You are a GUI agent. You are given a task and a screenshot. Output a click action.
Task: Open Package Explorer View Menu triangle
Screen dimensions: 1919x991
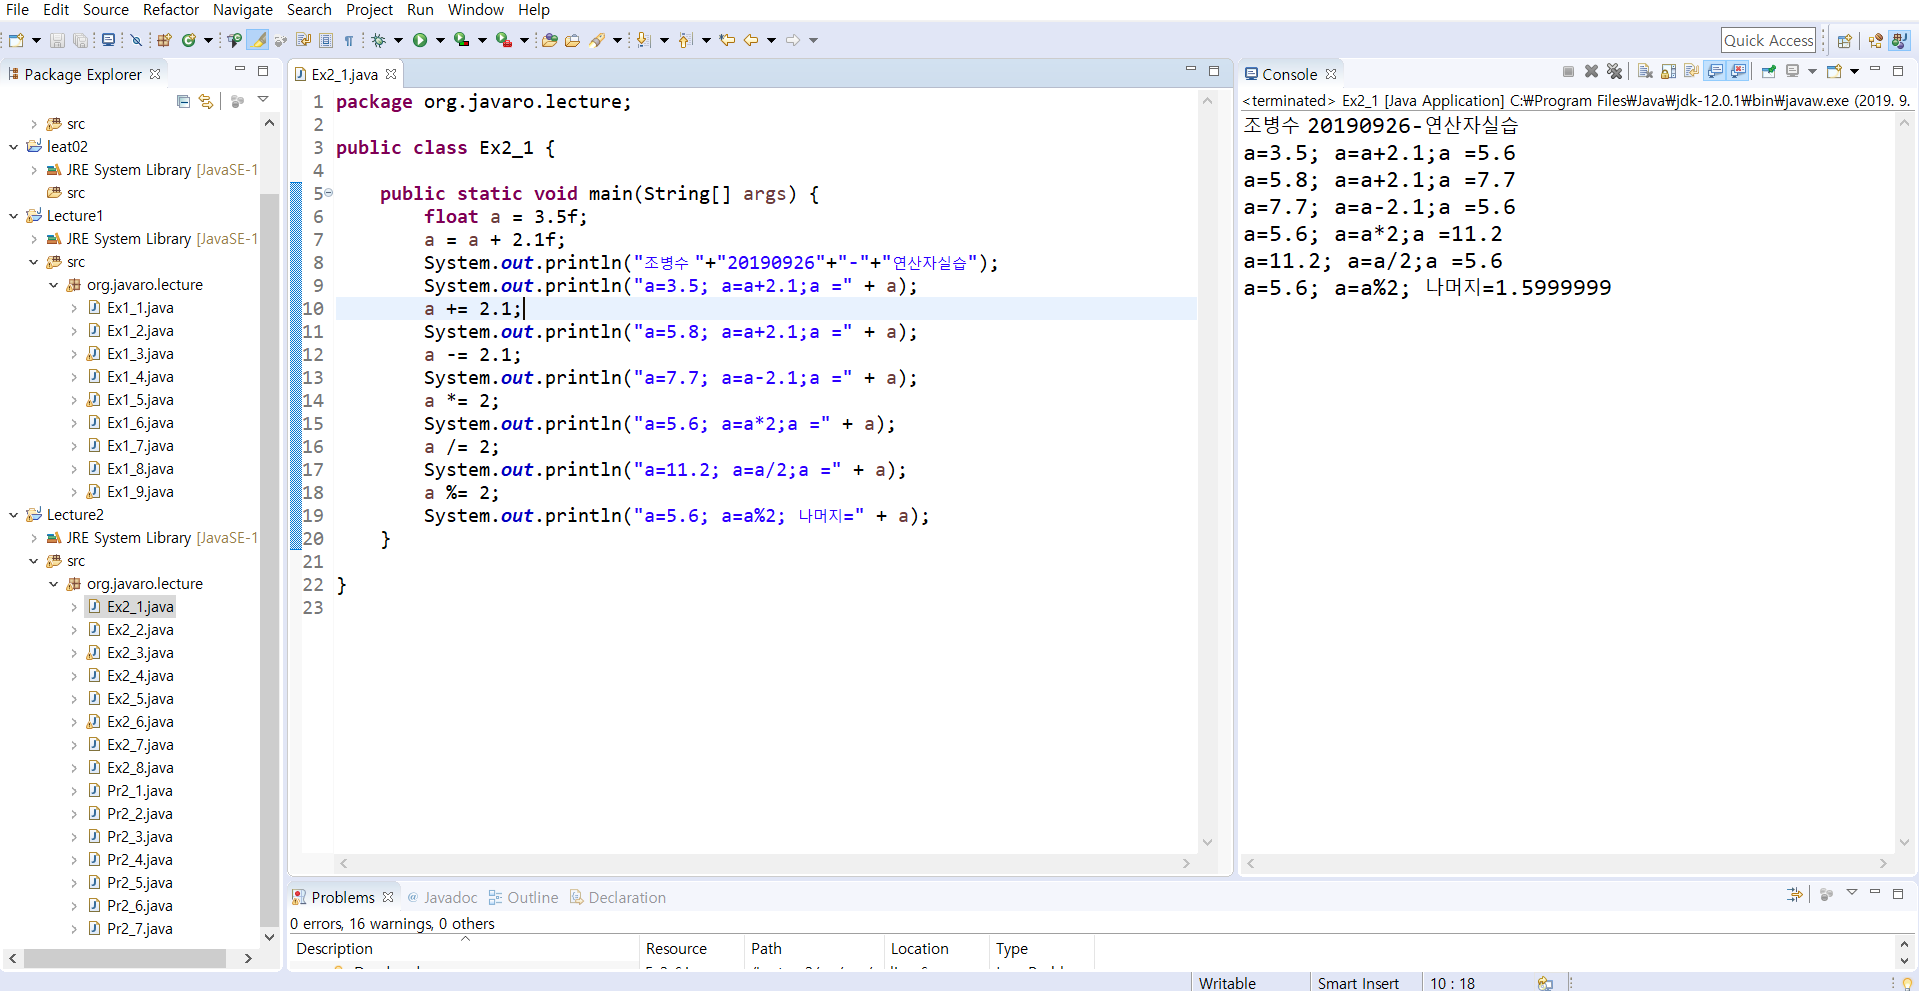pos(263,100)
